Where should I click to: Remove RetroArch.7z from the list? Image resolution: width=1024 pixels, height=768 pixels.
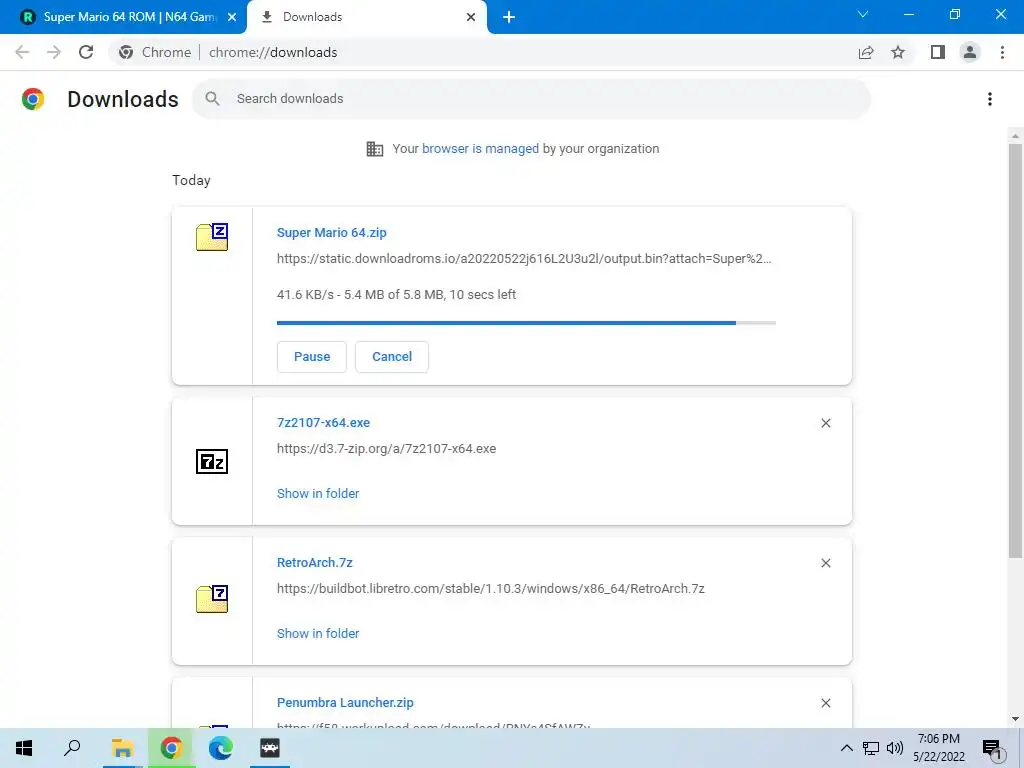[x=825, y=563]
